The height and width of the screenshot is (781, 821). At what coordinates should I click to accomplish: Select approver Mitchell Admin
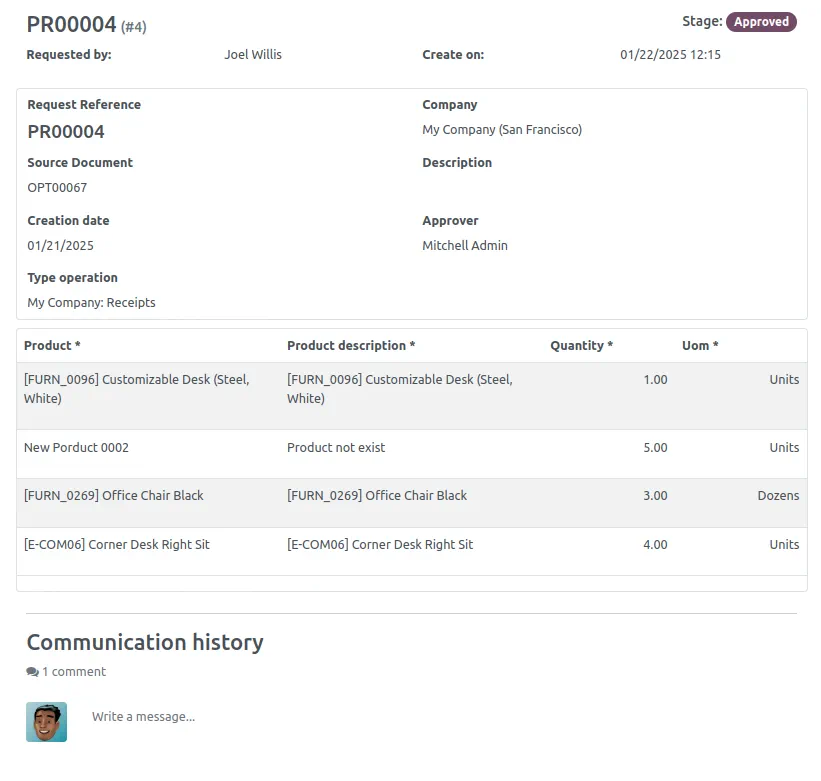coord(465,245)
